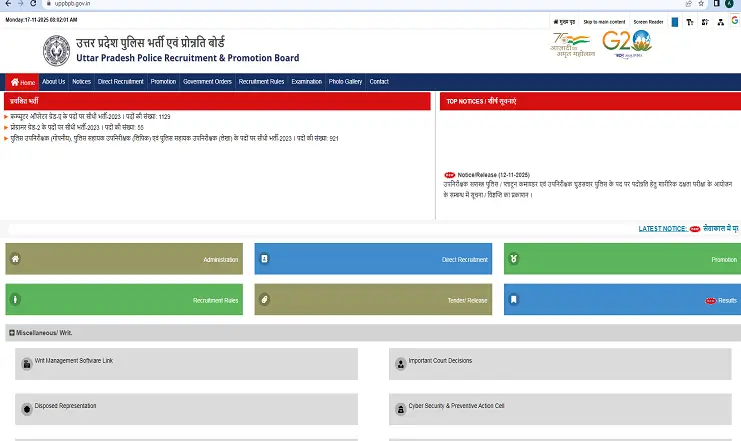
Task: Click the icon beside Important Court Decisions
Action: (401, 364)
